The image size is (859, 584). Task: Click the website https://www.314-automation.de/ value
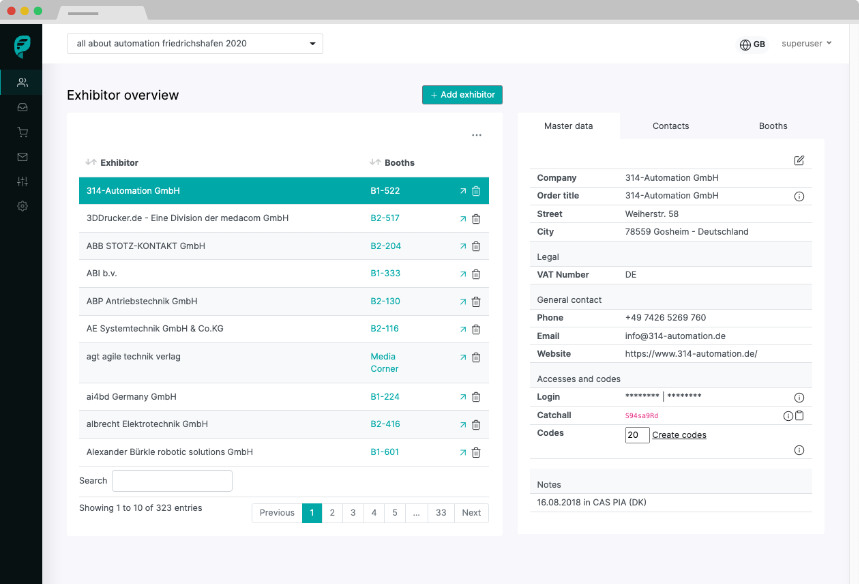691,354
